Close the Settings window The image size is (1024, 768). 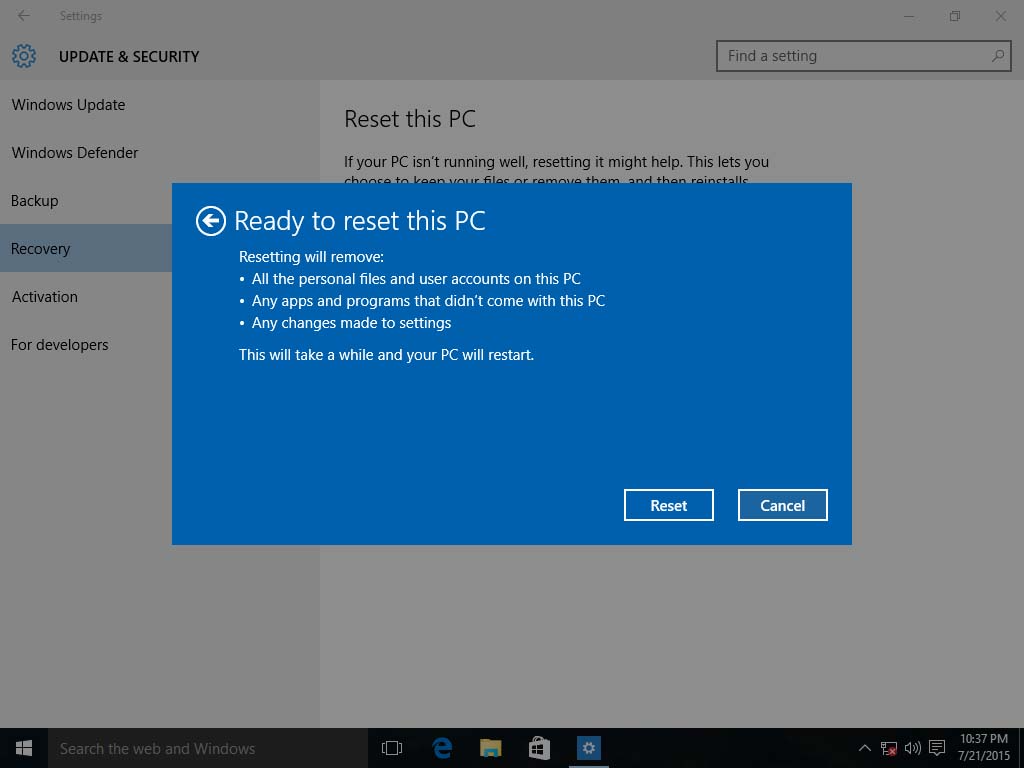tap(1000, 16)
